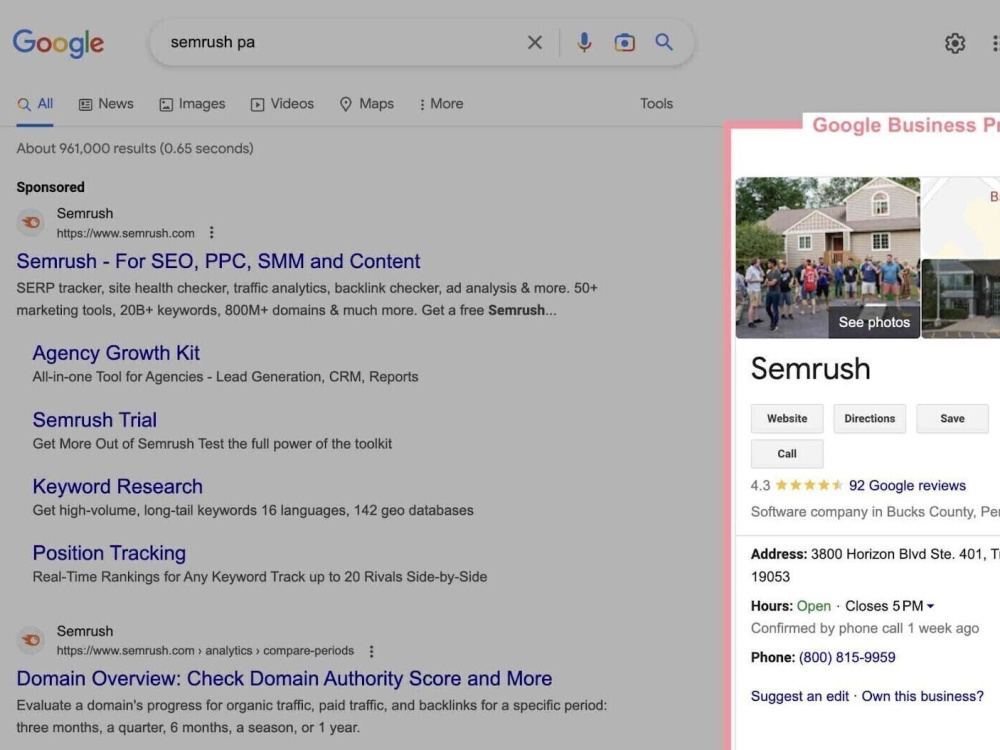Open the Keyword Research sitelink
Screen dimensions: 1000x750
[x=117, y=487]
